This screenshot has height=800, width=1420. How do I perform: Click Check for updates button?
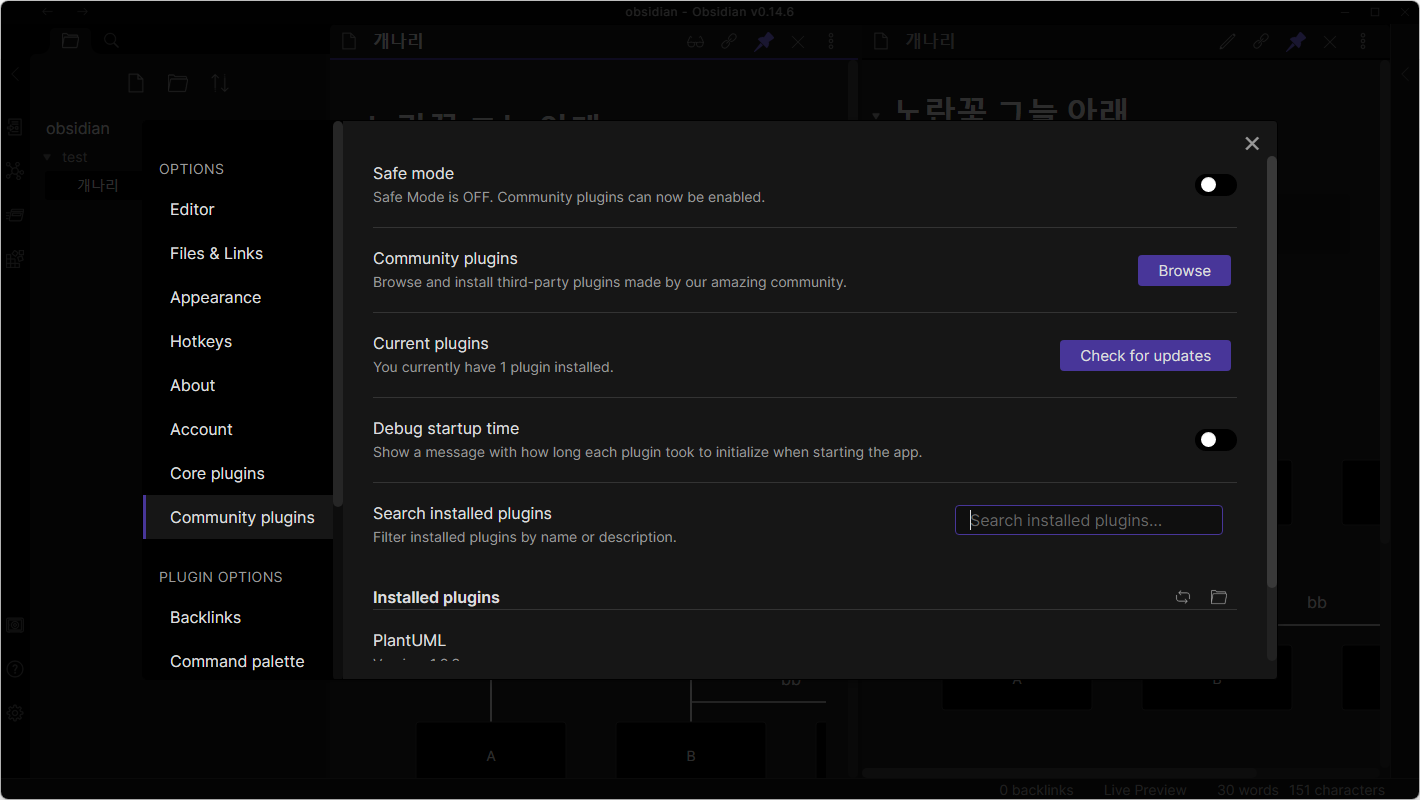[1145, 356]
